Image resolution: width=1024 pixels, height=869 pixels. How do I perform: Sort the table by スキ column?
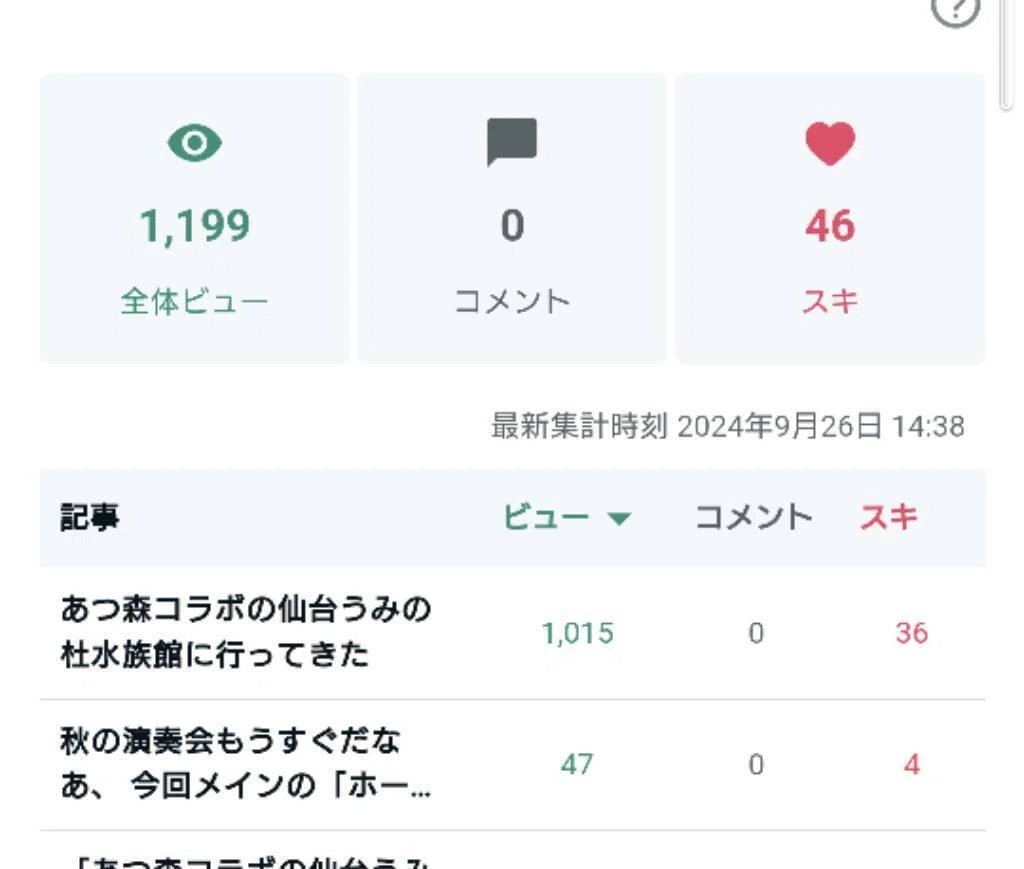point(889,517)
